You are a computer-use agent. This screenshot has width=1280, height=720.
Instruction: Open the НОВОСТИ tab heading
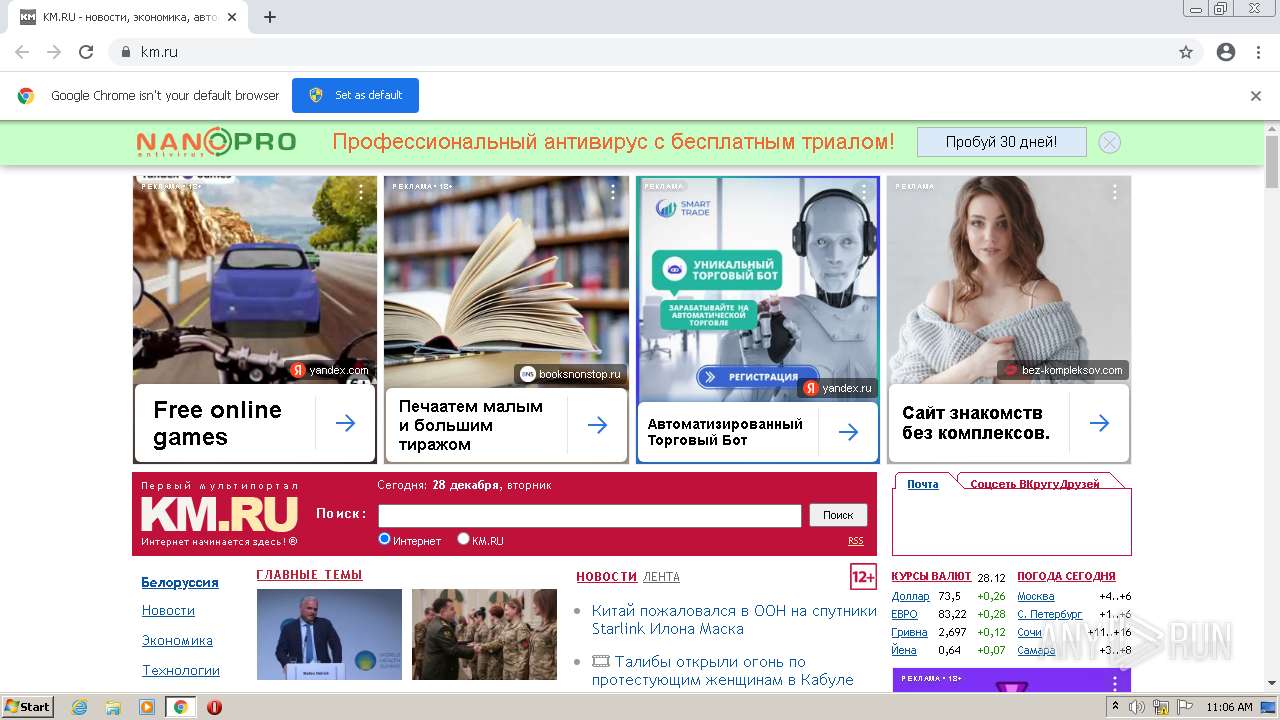coord(606,577)
